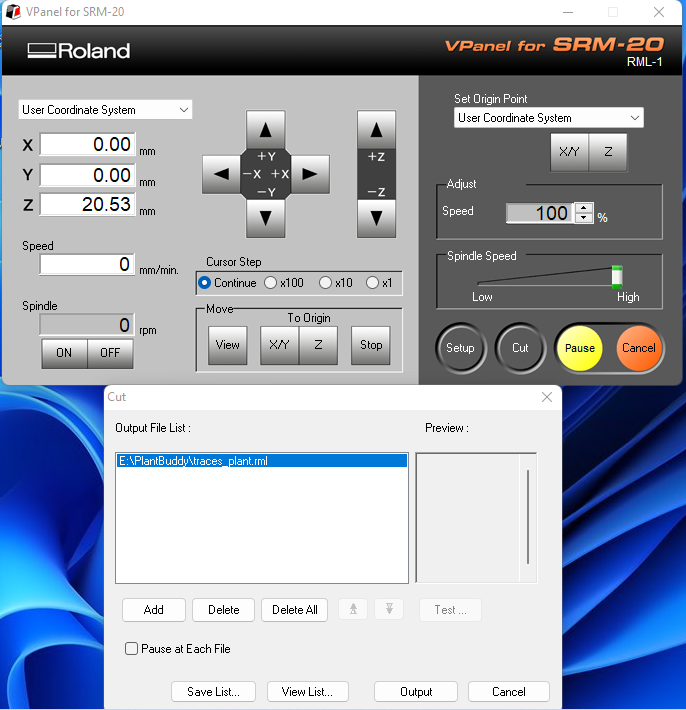Lower spindle with -Z arrow

(x=376, y=218)
